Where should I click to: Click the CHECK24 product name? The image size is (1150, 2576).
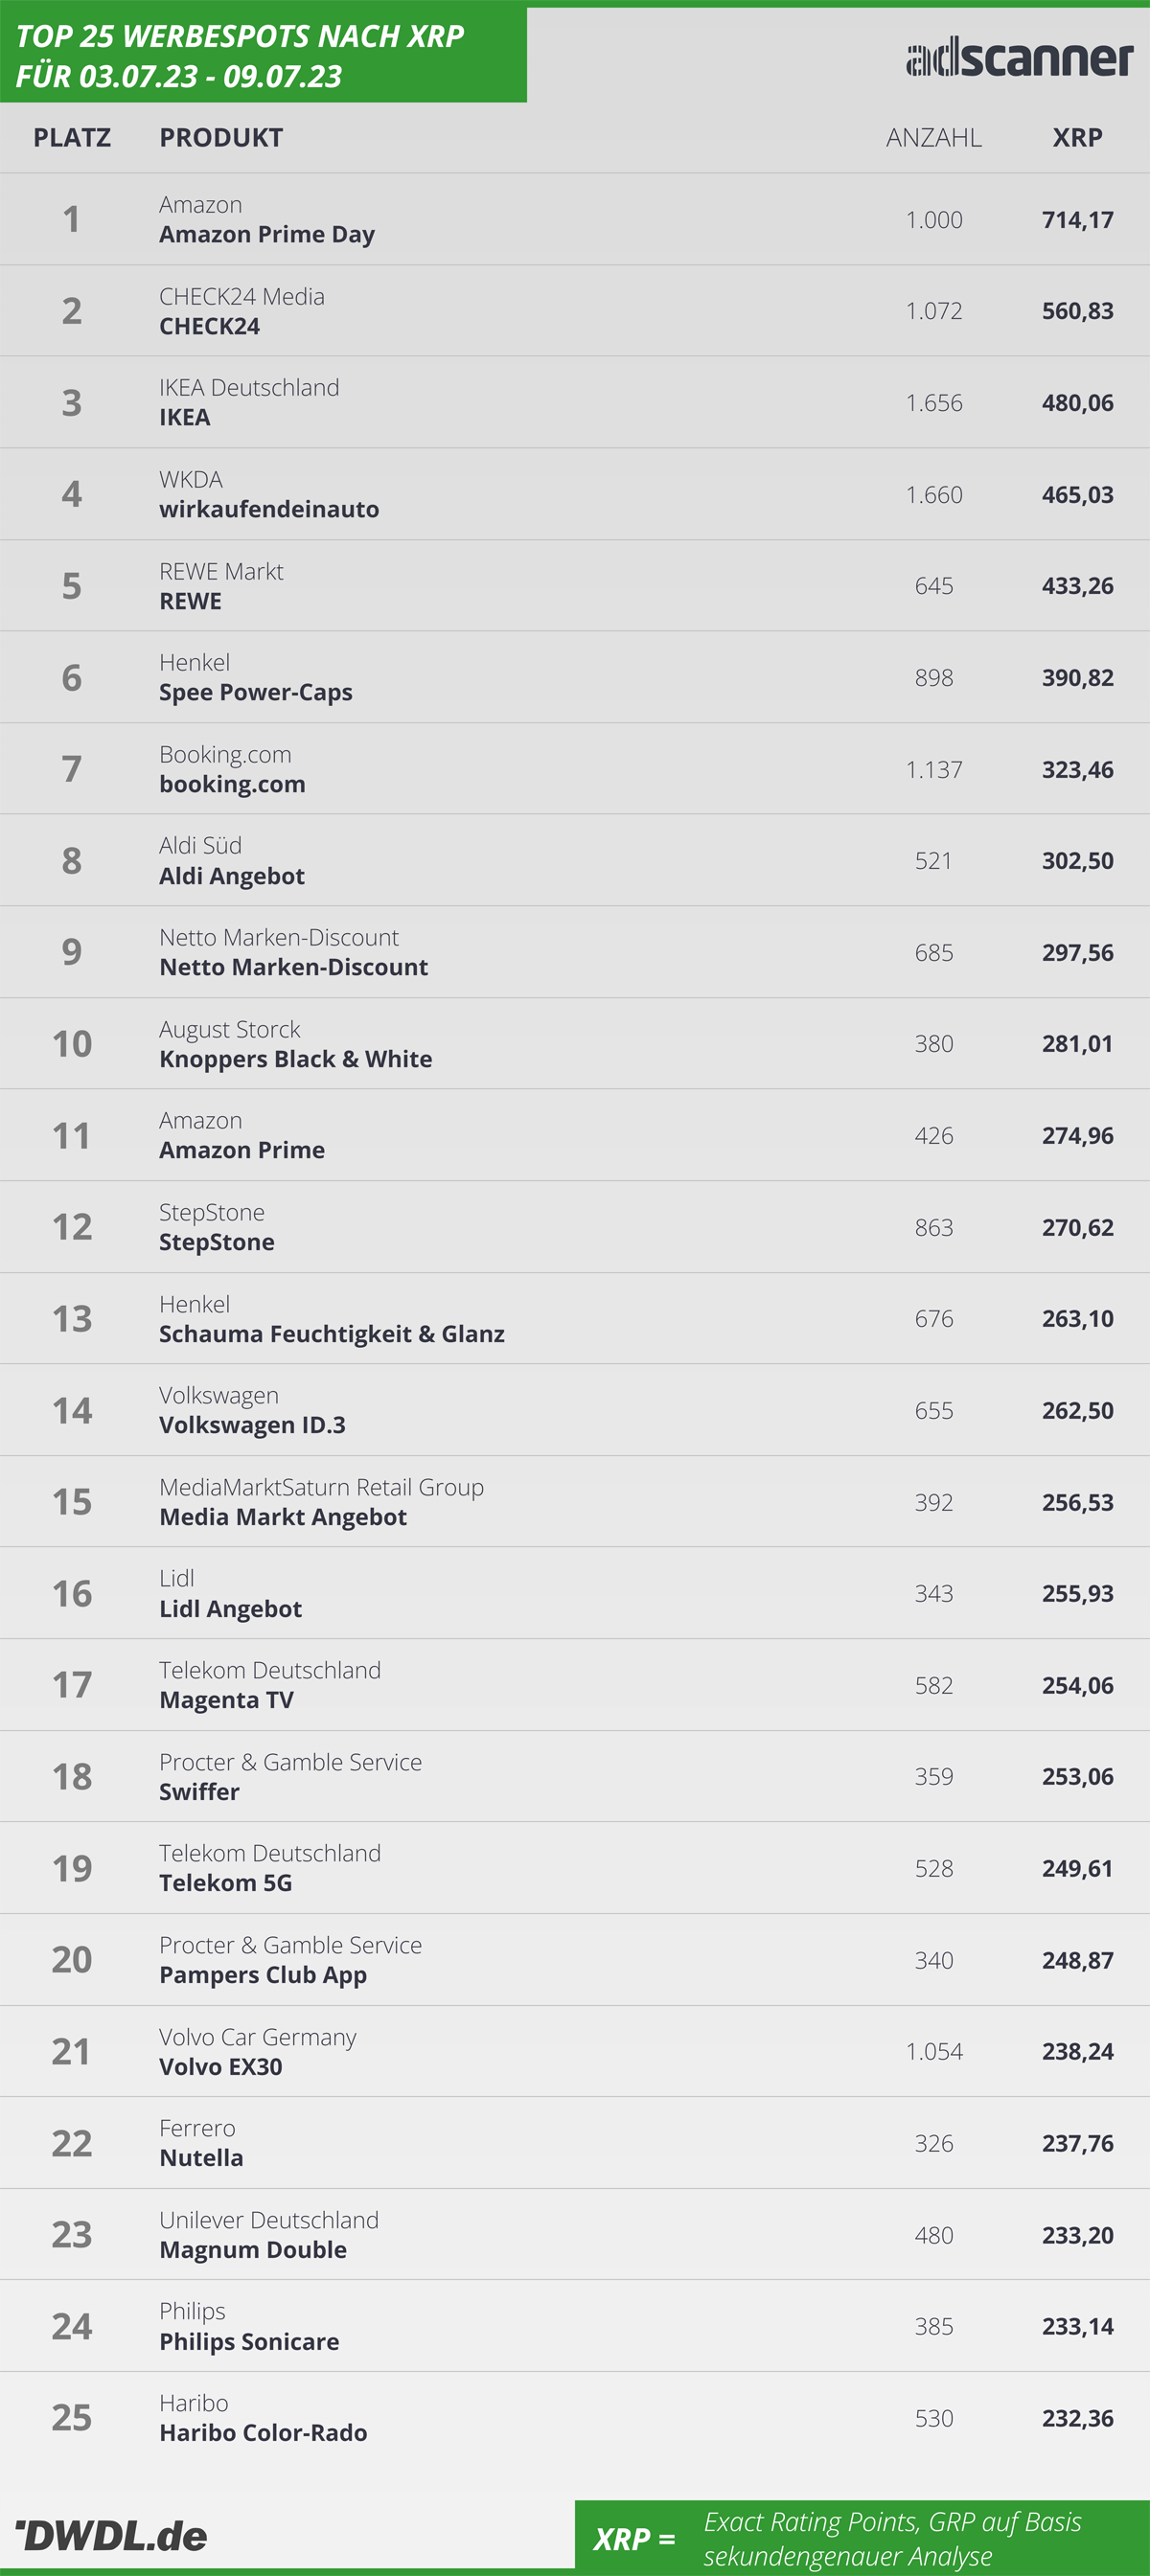210,326
